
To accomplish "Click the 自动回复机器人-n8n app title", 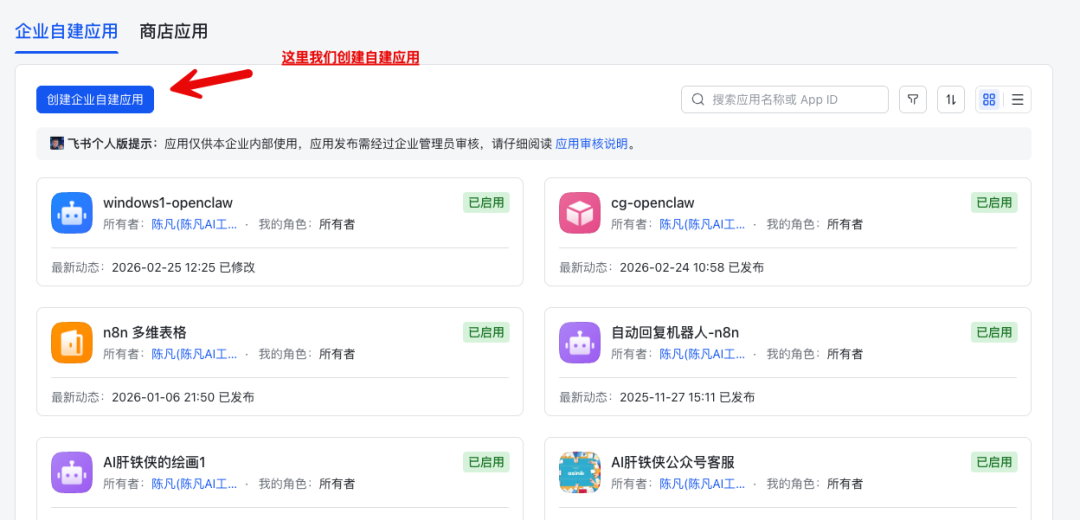I will click(675, 333).
